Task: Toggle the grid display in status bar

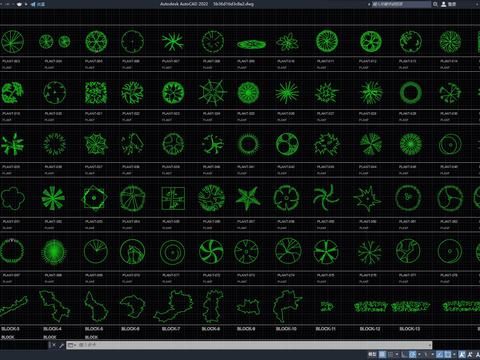Action: click(382, 354)
